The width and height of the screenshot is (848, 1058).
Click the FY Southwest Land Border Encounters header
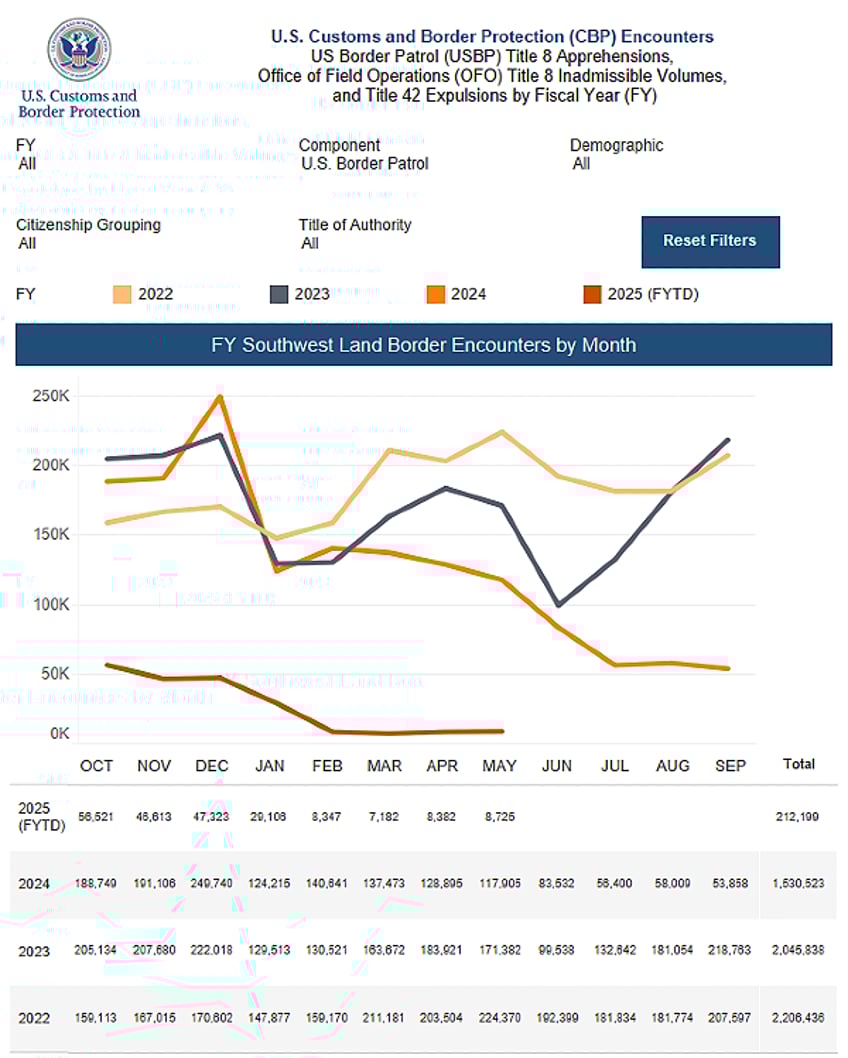[x=424, y=345]
